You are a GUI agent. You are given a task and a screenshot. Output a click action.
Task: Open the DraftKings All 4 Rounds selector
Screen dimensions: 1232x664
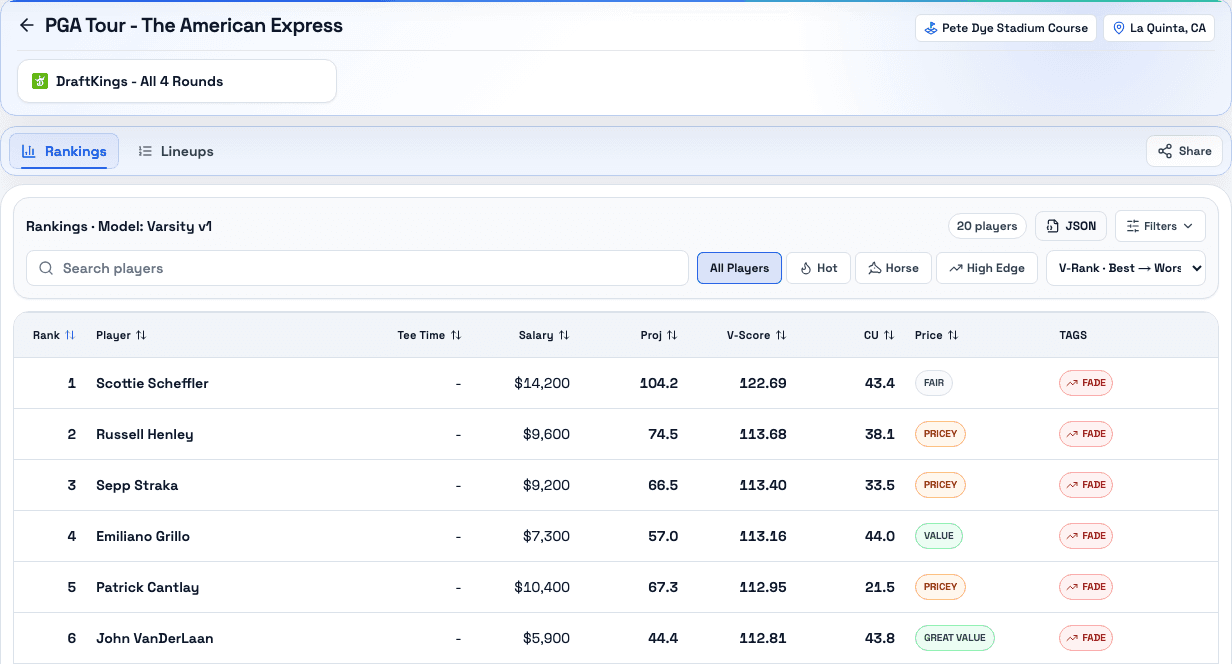[177, 81]
